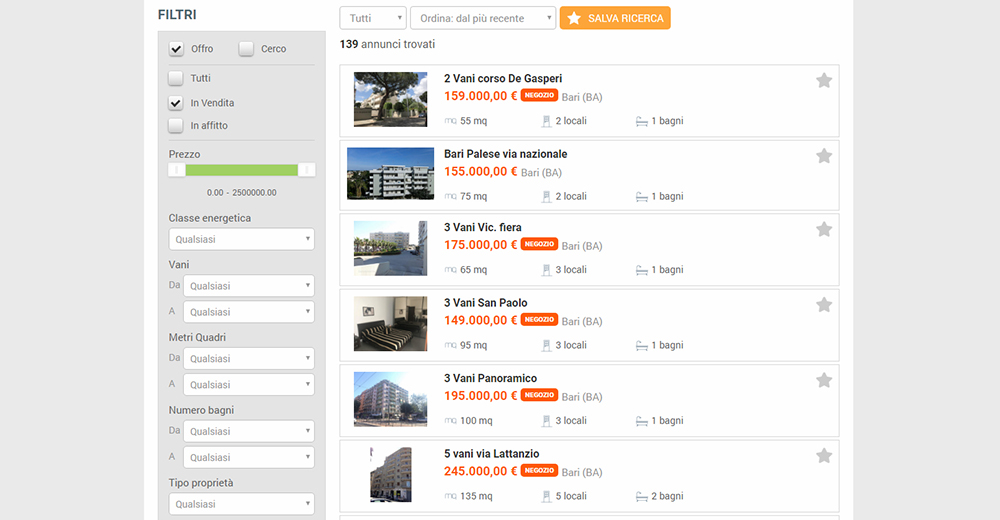Click locali icon in 3 Vani San Paolo listing
The height and width of the screenshot is (520, 1000).
[x=547, y=346]
